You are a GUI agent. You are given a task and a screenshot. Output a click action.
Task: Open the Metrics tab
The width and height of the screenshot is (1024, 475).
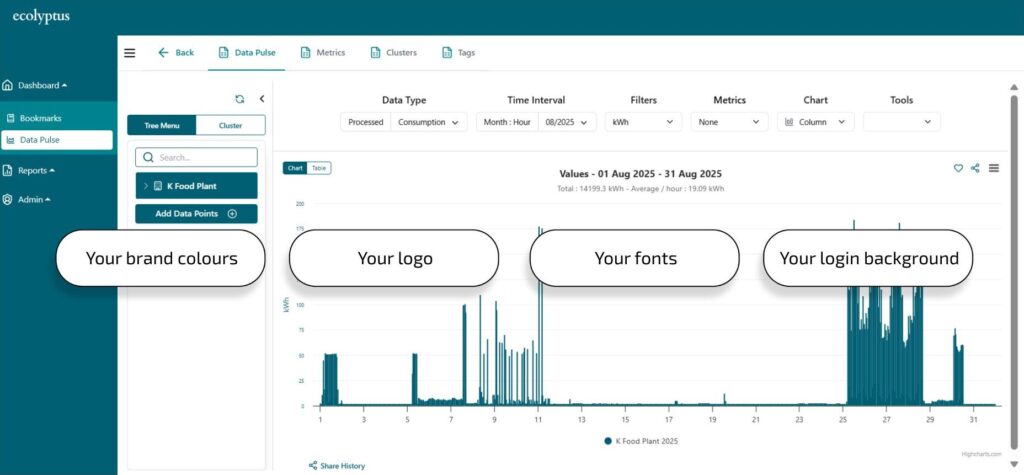click(323, 53)
